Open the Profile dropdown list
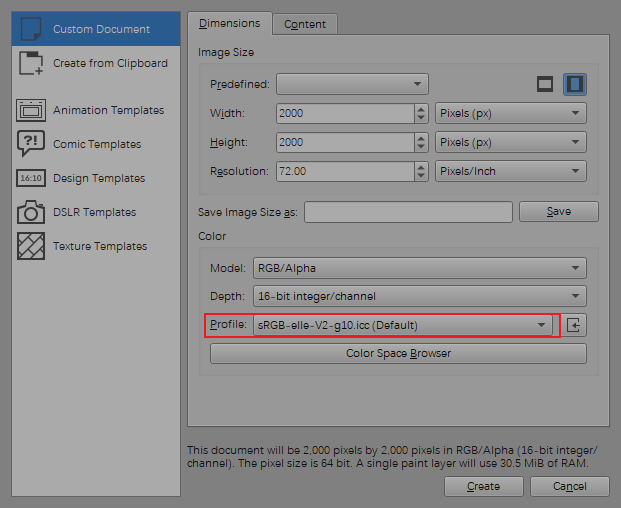 (x=403, y=325)
